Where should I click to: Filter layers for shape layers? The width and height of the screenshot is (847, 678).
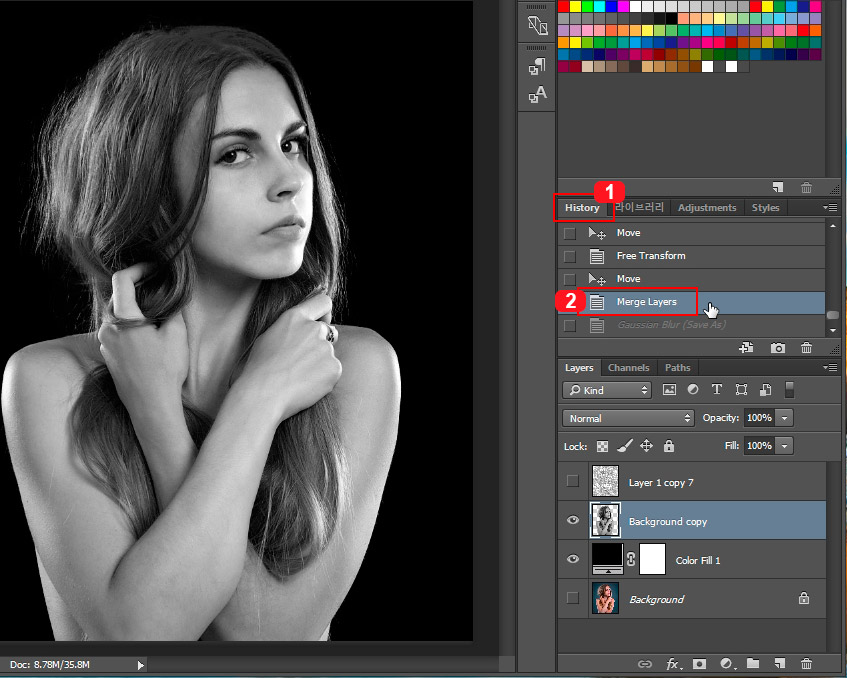(741, 390)
